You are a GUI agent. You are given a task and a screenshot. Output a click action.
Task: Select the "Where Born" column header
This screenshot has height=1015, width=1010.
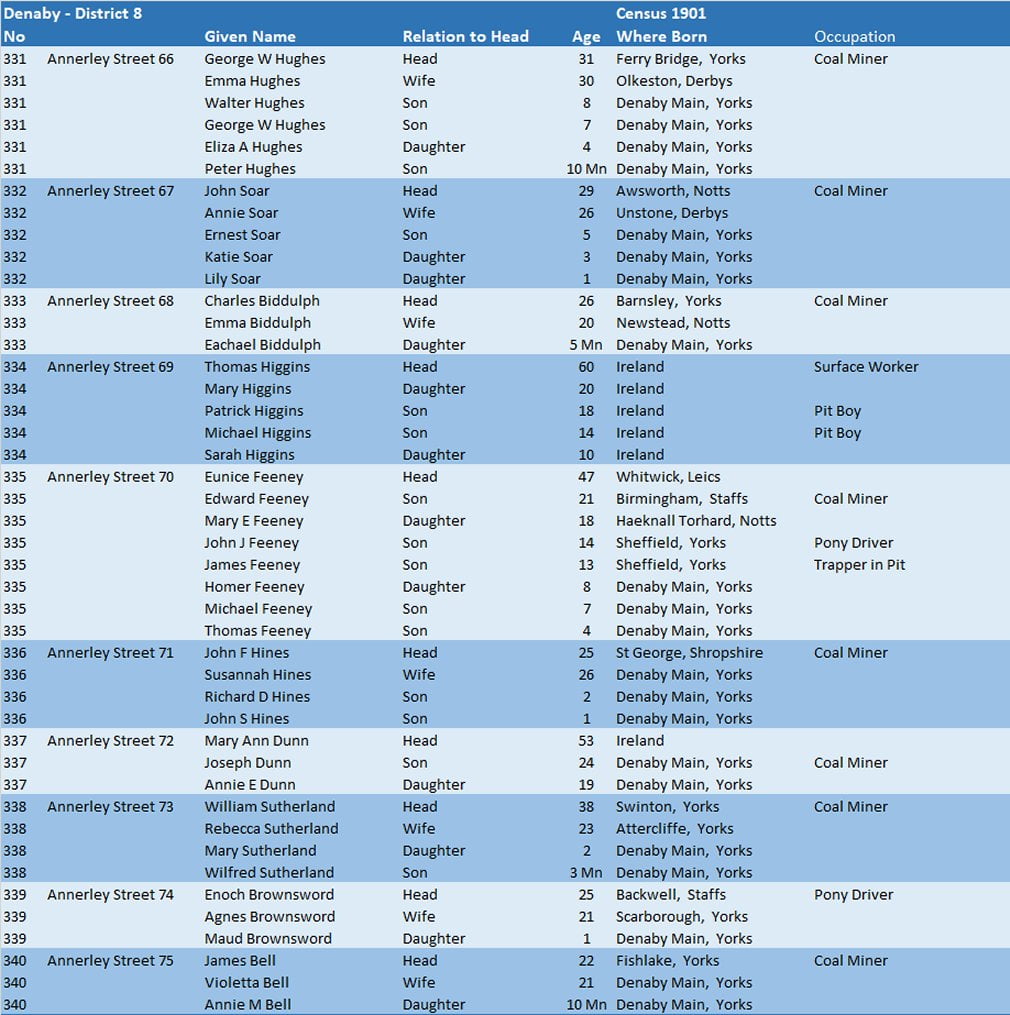[661, 37]
